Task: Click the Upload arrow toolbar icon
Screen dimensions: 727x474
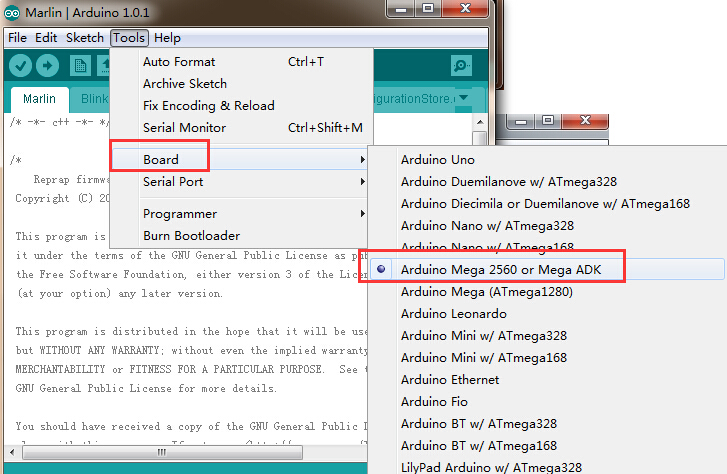Action: click(47, 66)
